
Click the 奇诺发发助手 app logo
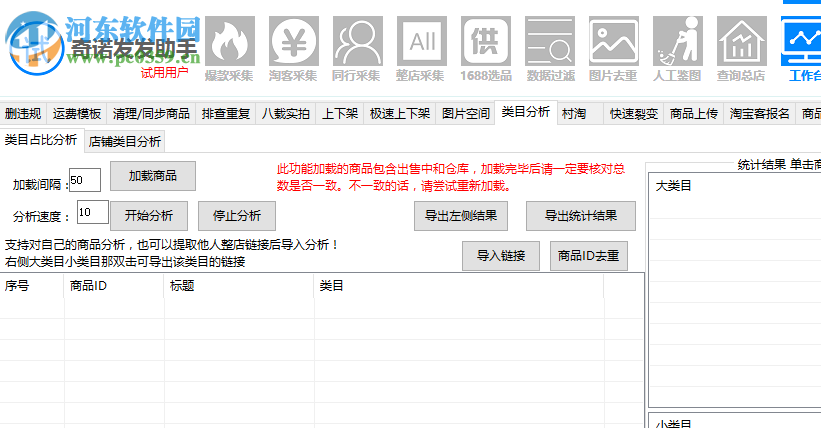(35, 44)
